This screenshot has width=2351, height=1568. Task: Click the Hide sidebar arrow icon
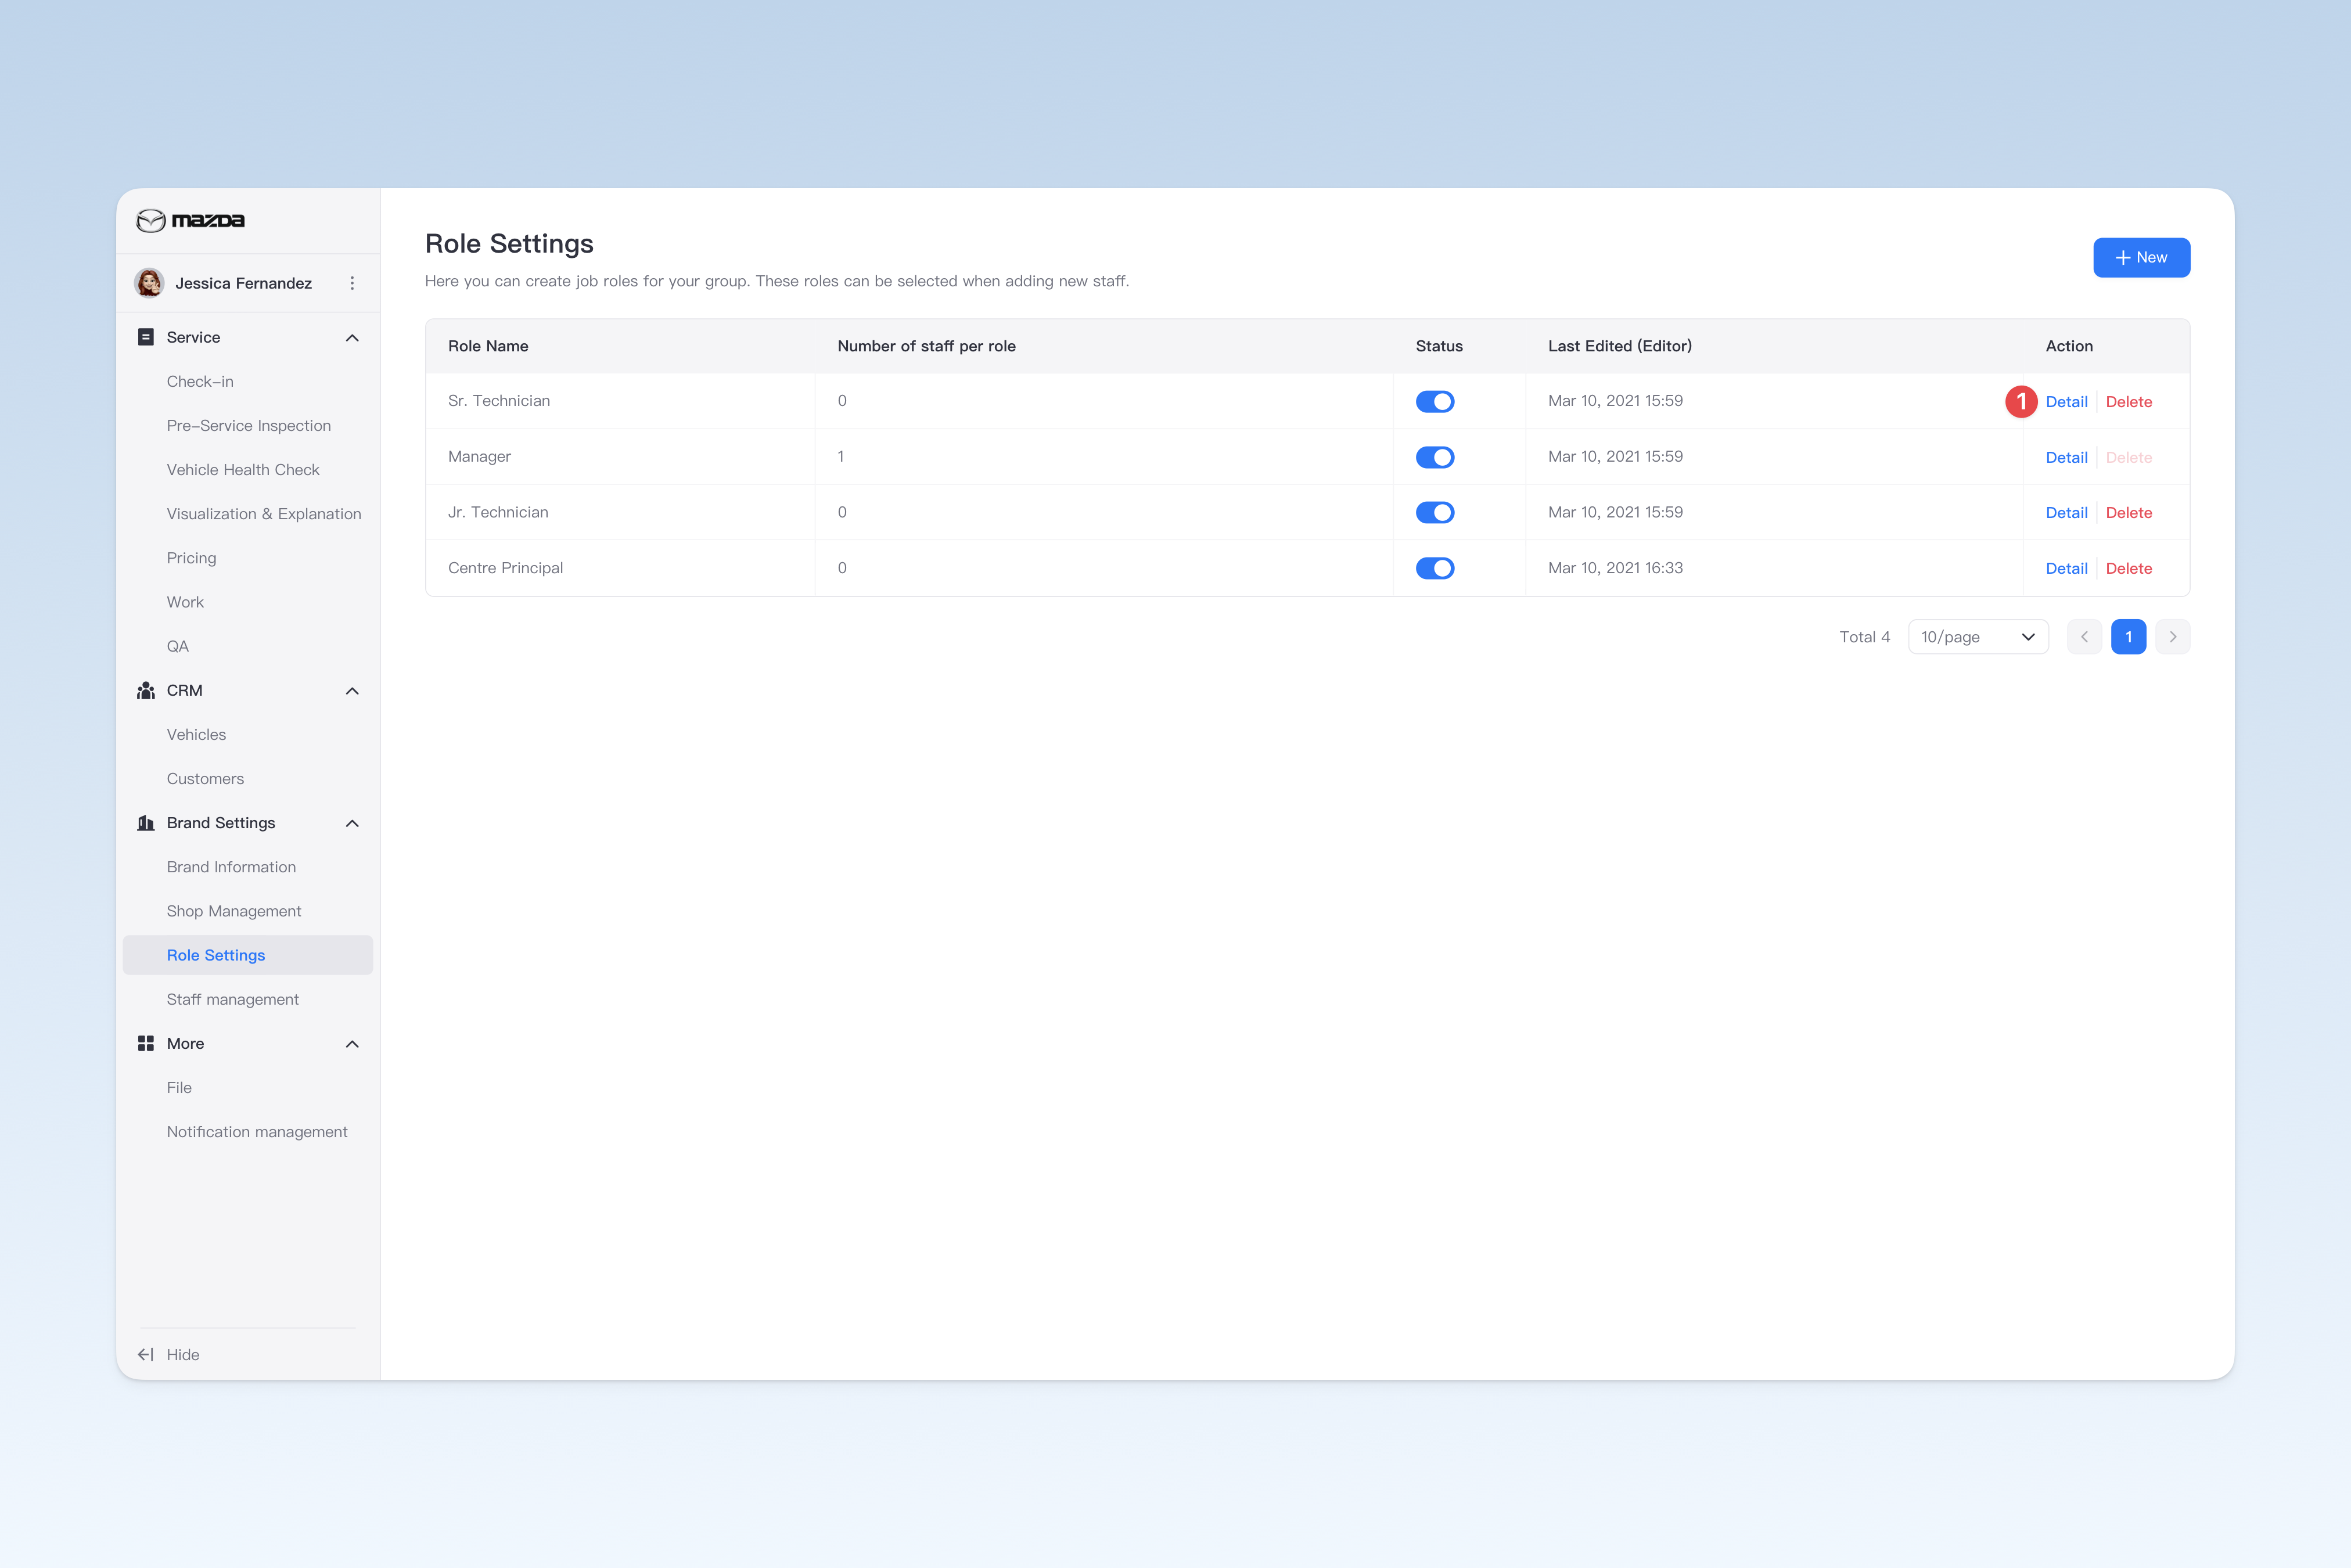(146, 1354)
